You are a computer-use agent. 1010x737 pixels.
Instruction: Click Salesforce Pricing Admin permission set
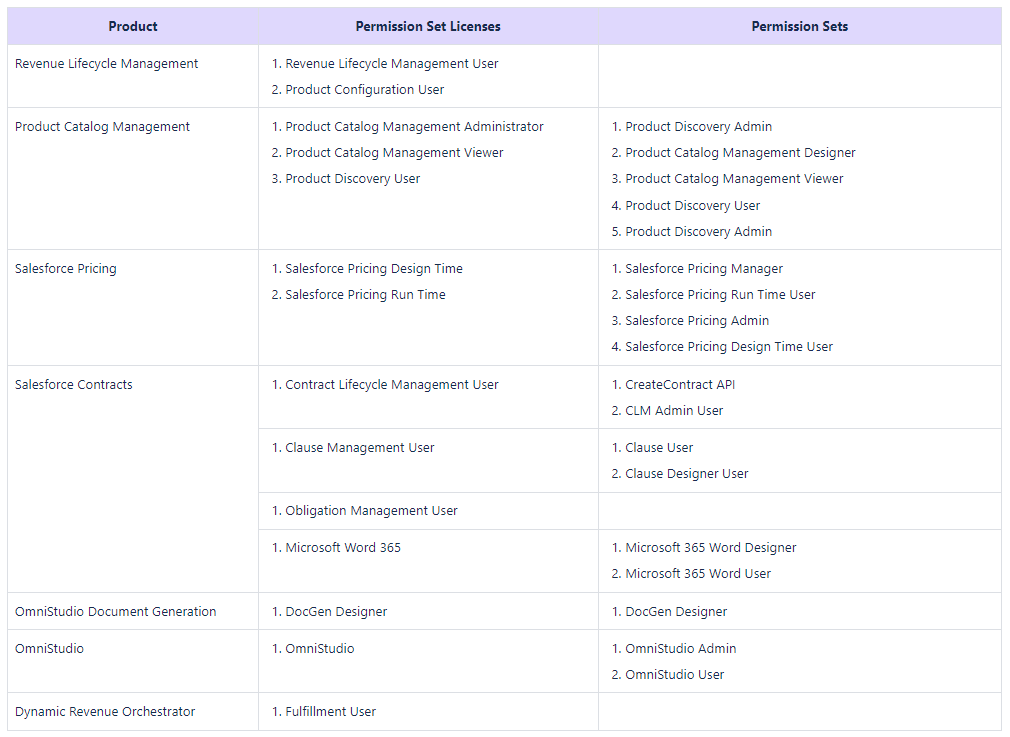tap(697, 320)
